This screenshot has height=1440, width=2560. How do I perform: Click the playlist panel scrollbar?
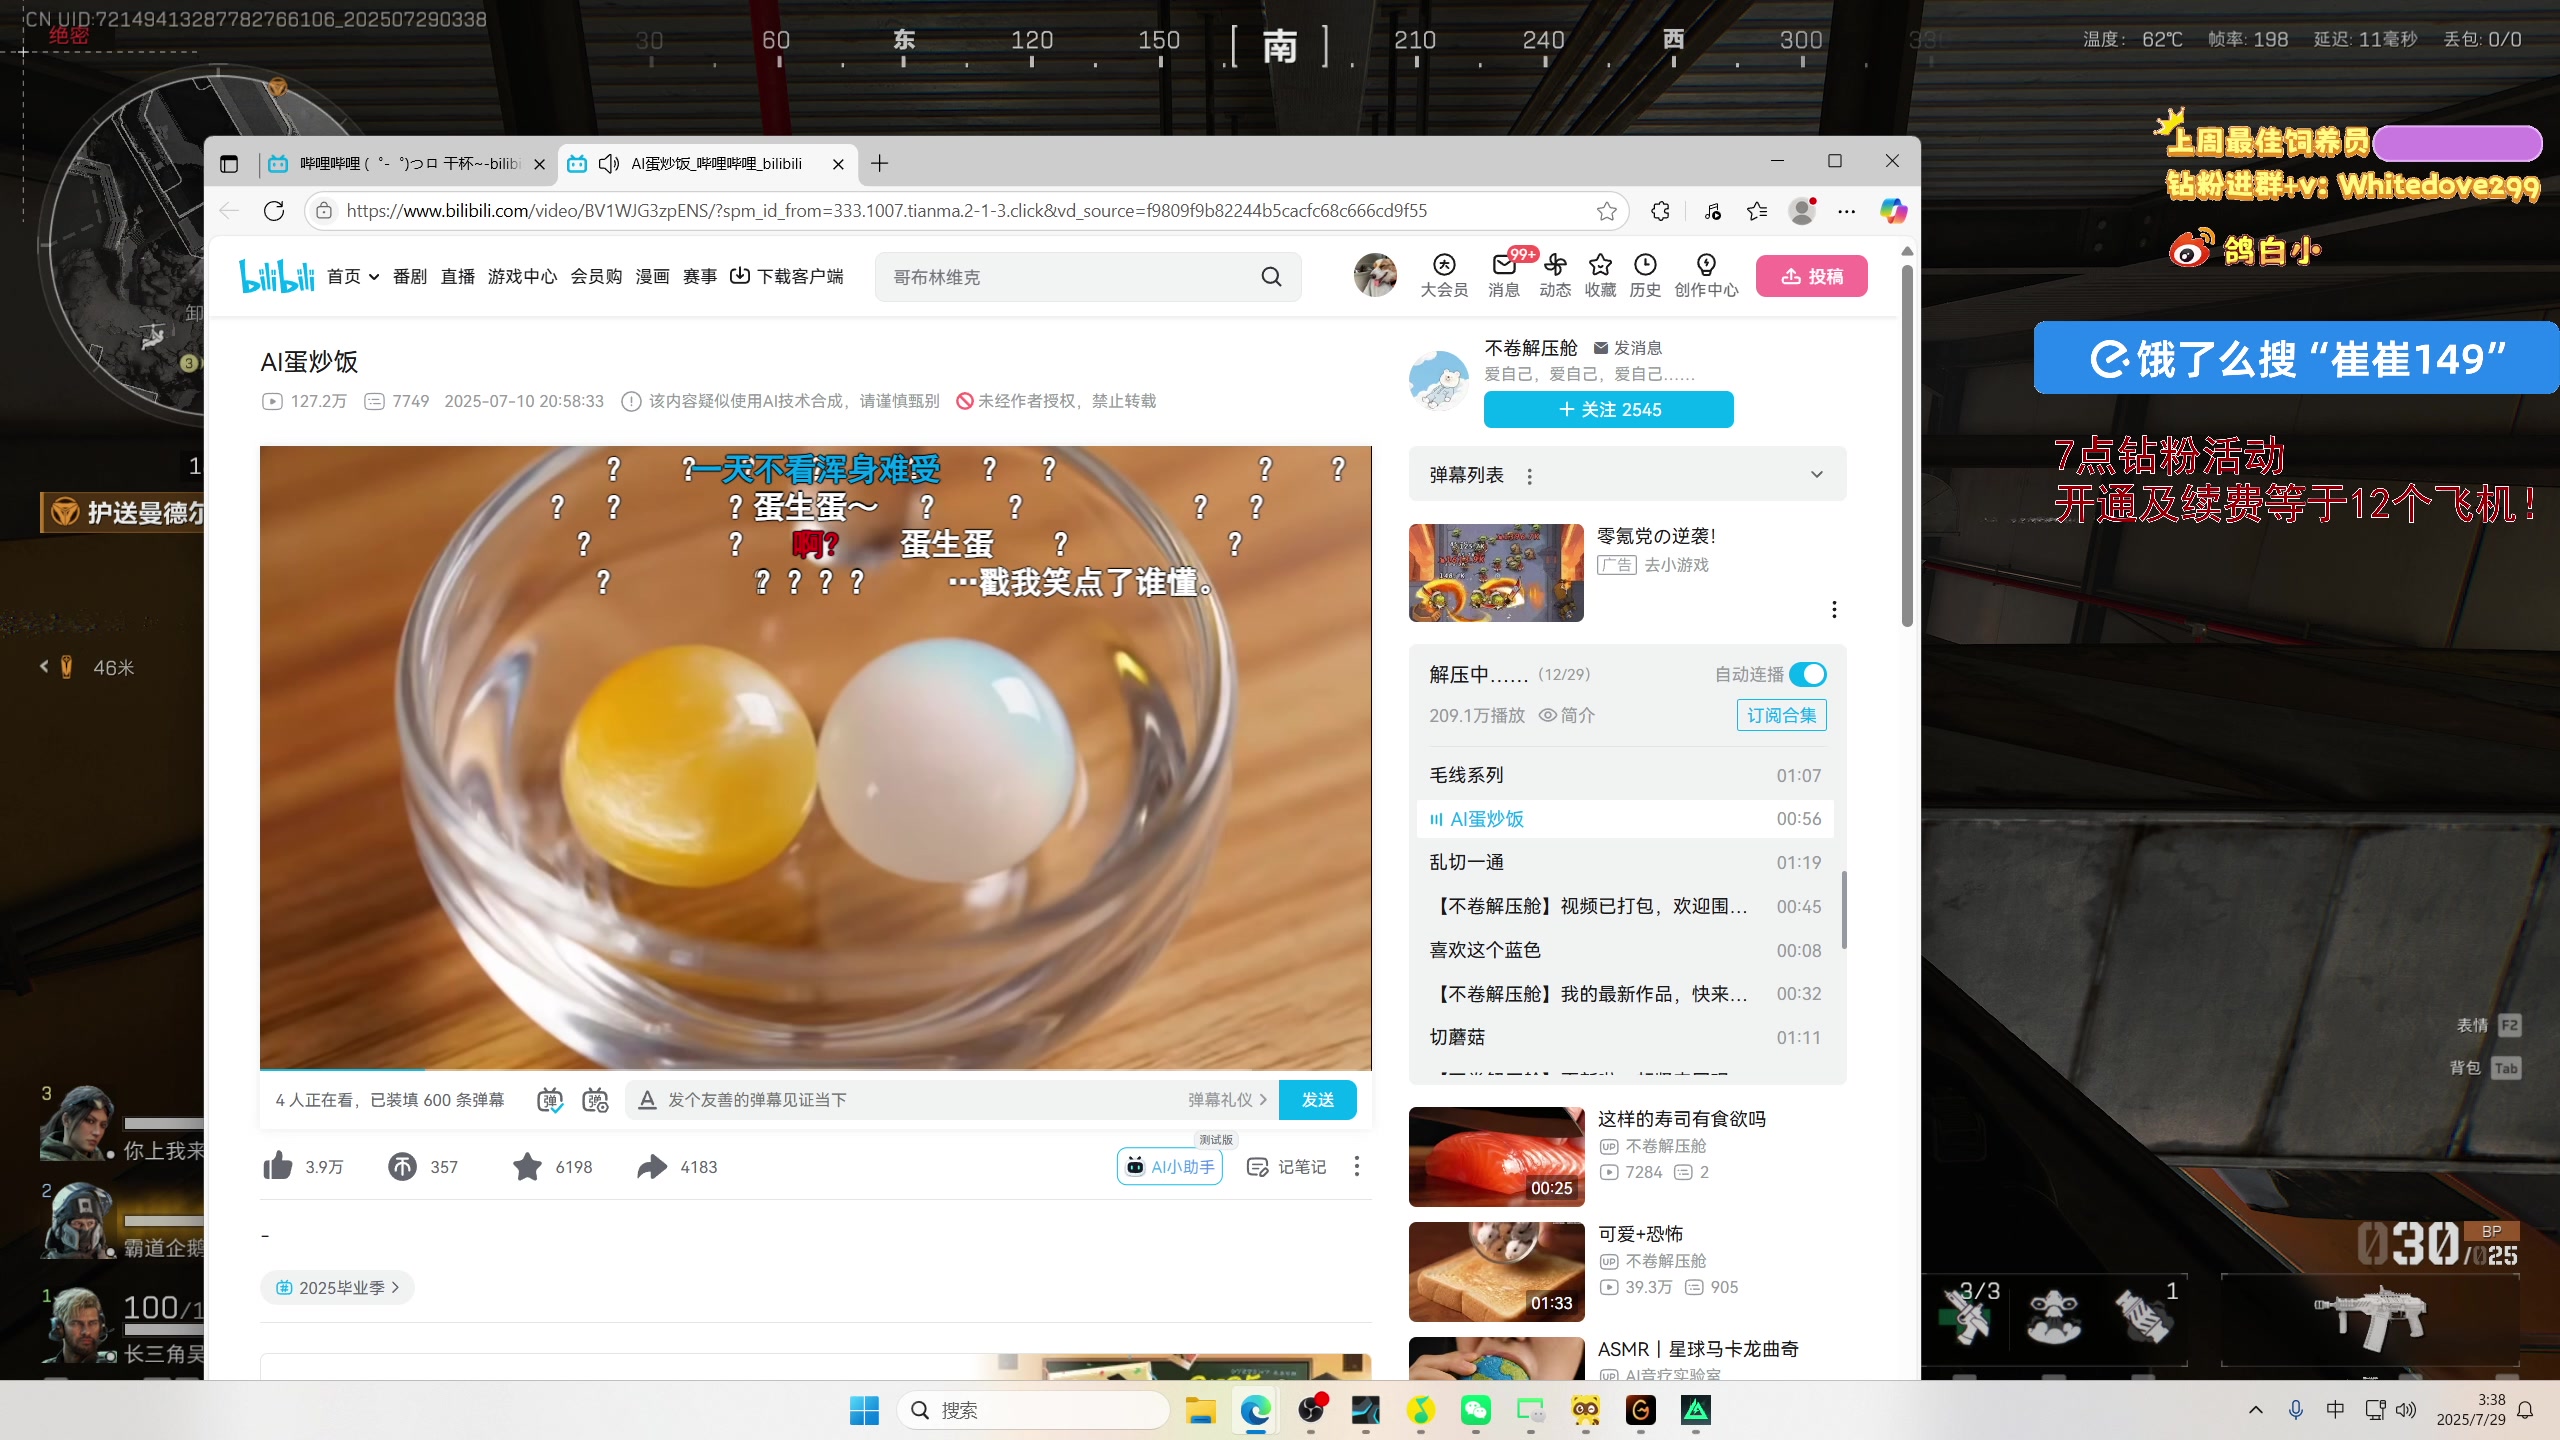pos(1844,910)
